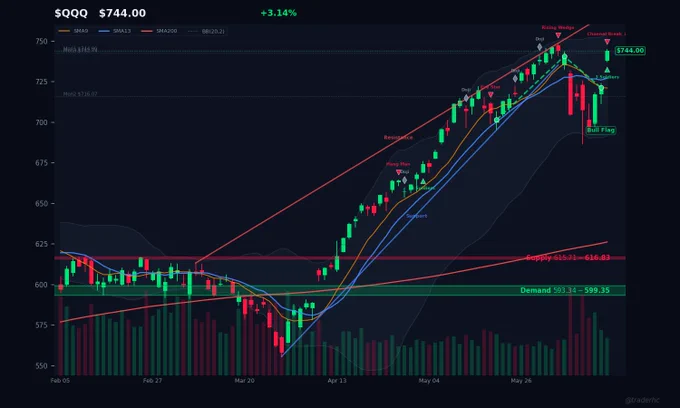Click the blue SMA13 legend line swatch
This screenshot has width=680, height=408.
coord(104,31)
